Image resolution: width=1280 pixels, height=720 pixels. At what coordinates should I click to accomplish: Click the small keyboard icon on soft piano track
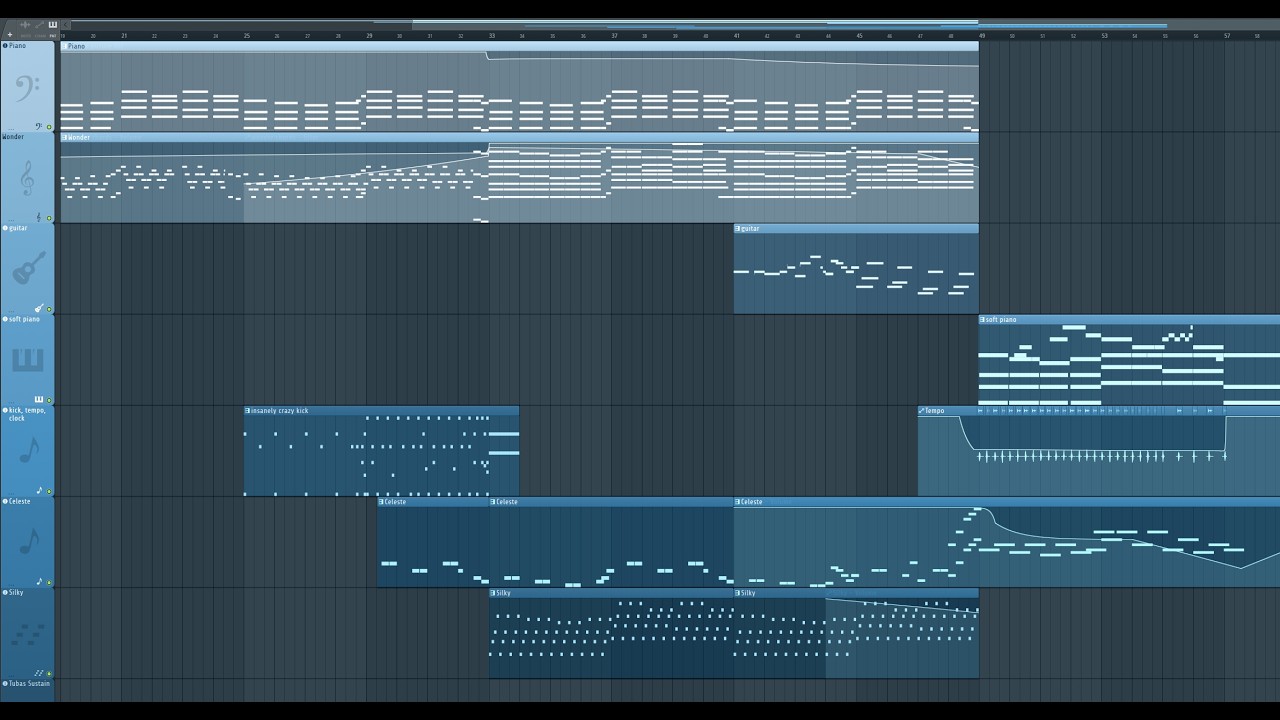click(x=39, y=400)
